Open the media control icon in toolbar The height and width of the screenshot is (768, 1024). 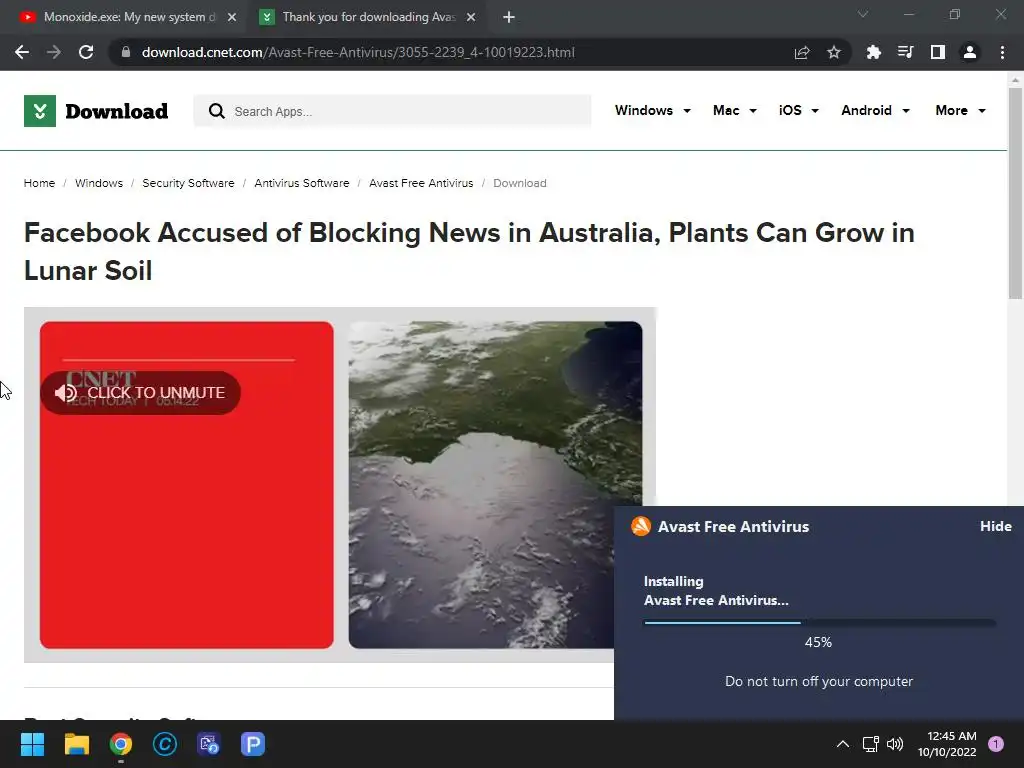(906, 52)
